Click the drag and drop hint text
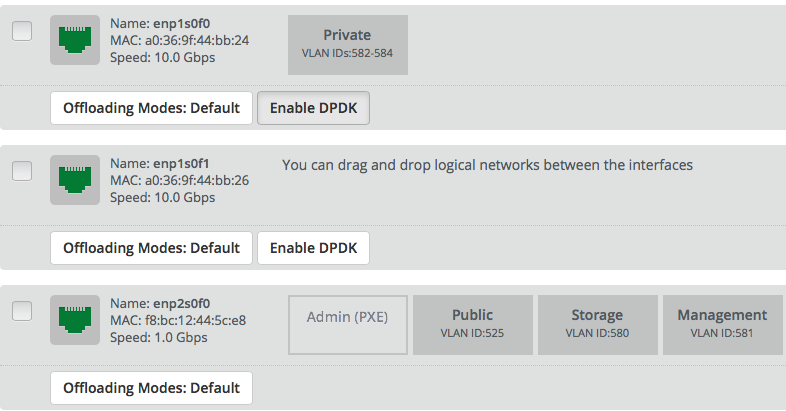Viewport: 786px width, 411px height. tap(487, 164)
